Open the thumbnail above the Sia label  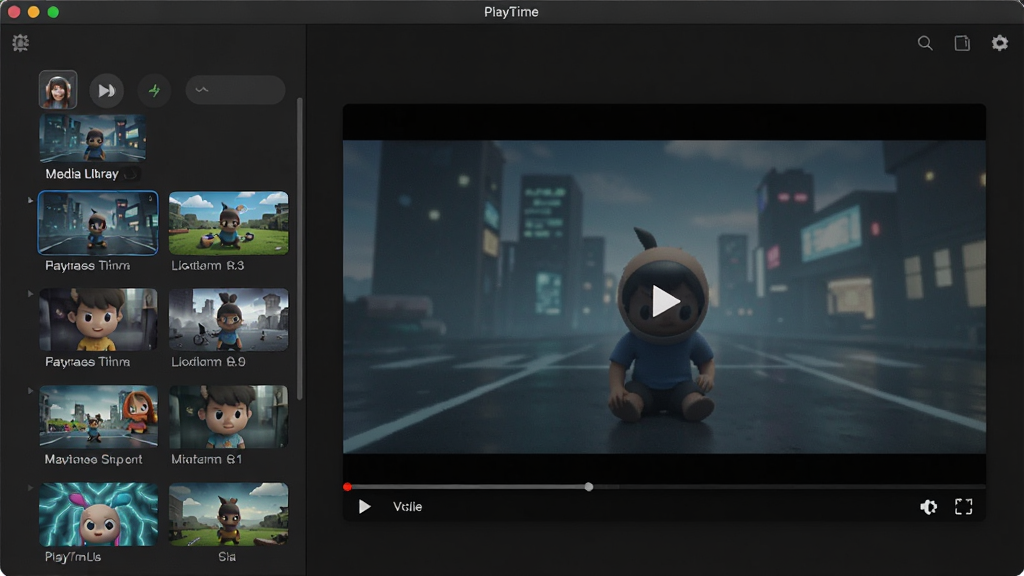pyautogui.click(x=229, y=514)
